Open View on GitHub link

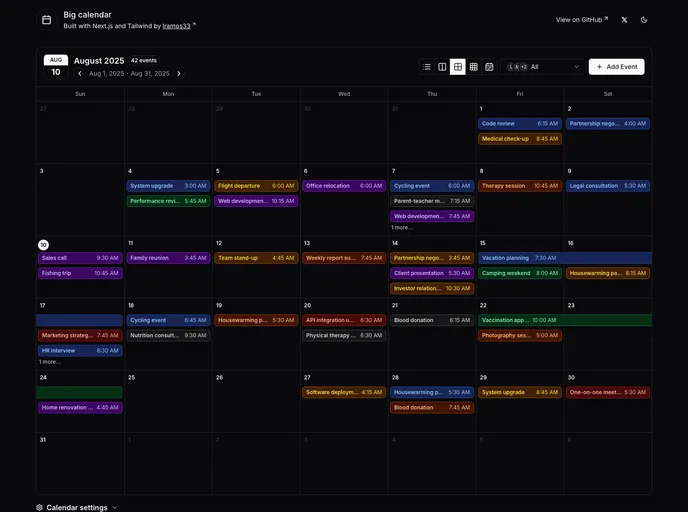click(582, 20)
